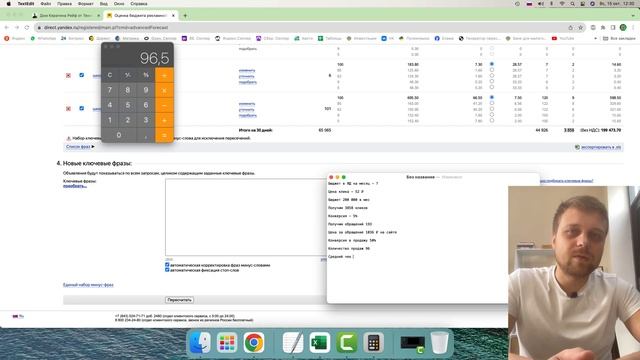Screen dimensions: 640x360
Task: Open the TextEdit menu in the menu bar
Action: point(26,4)
